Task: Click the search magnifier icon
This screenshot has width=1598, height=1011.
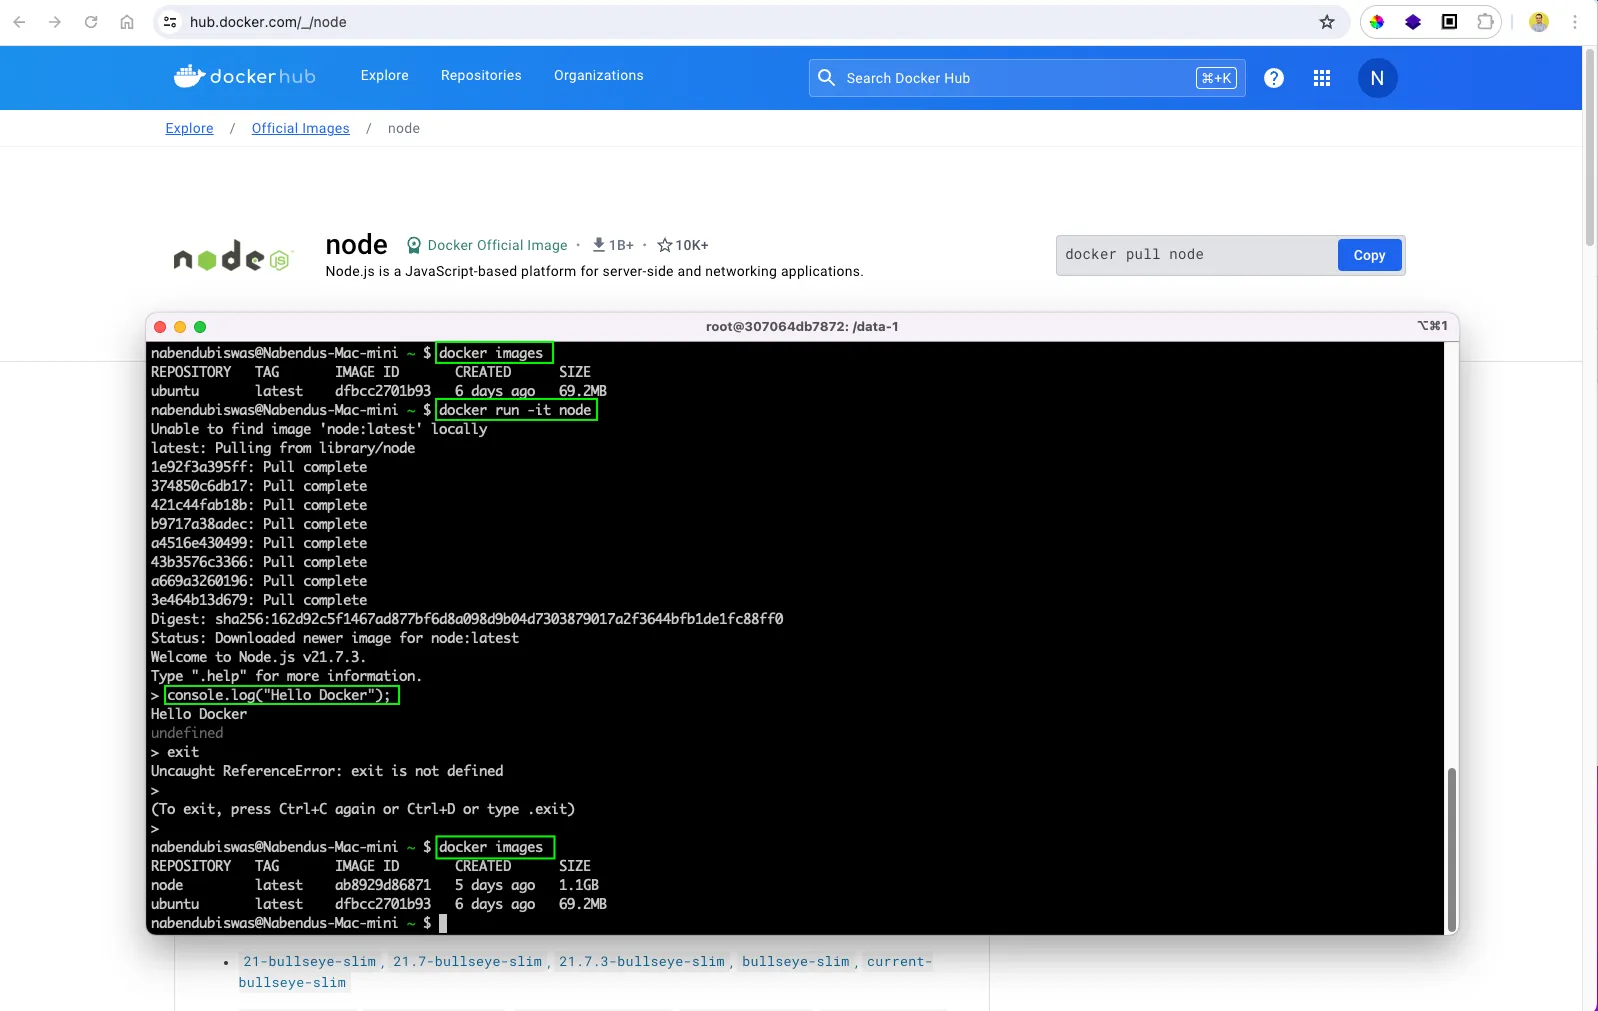Action: click(826, 78)
